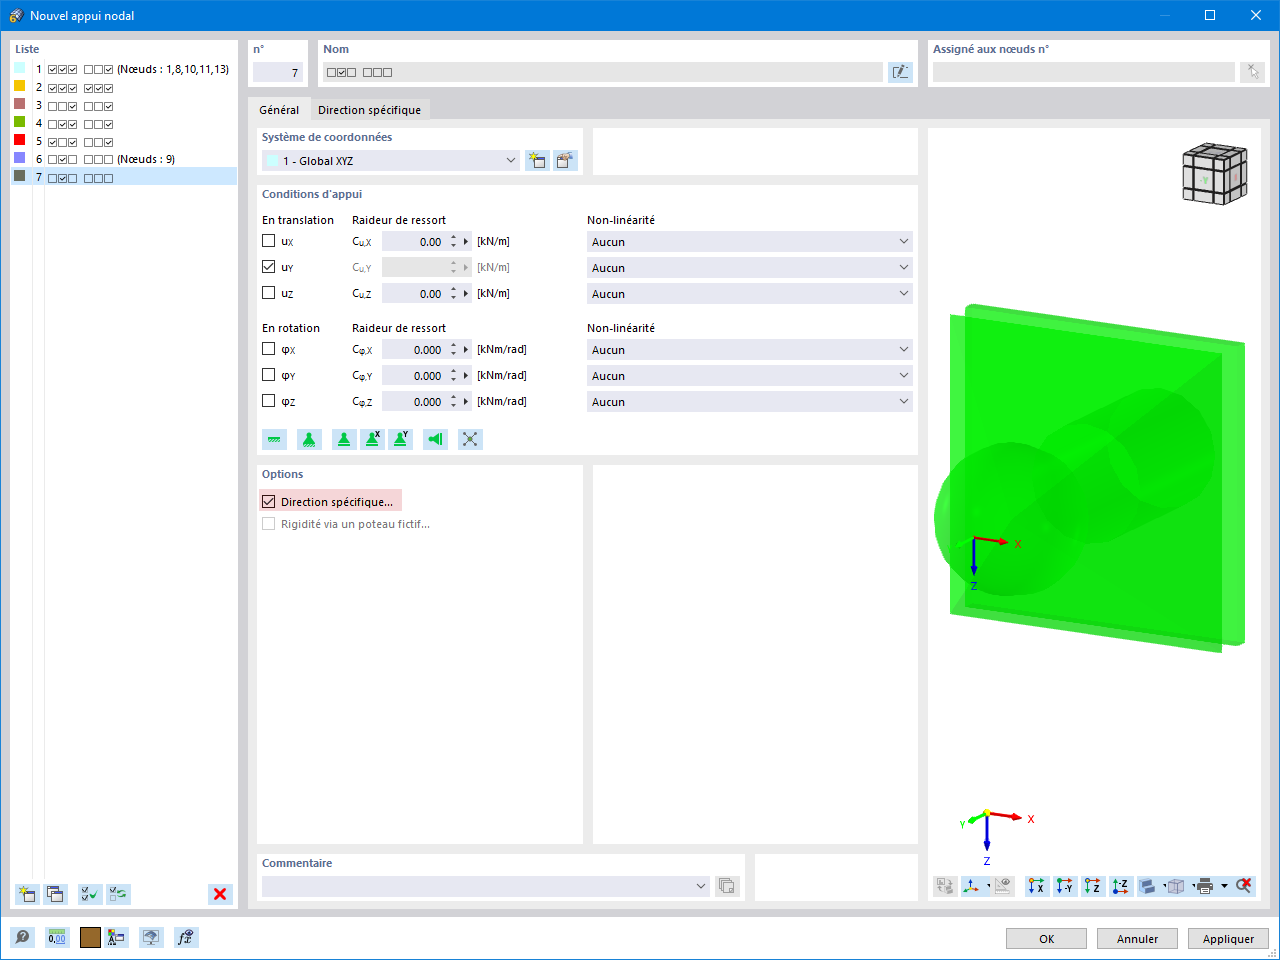Pick the brown color swatch at bottom

[90, 937]
